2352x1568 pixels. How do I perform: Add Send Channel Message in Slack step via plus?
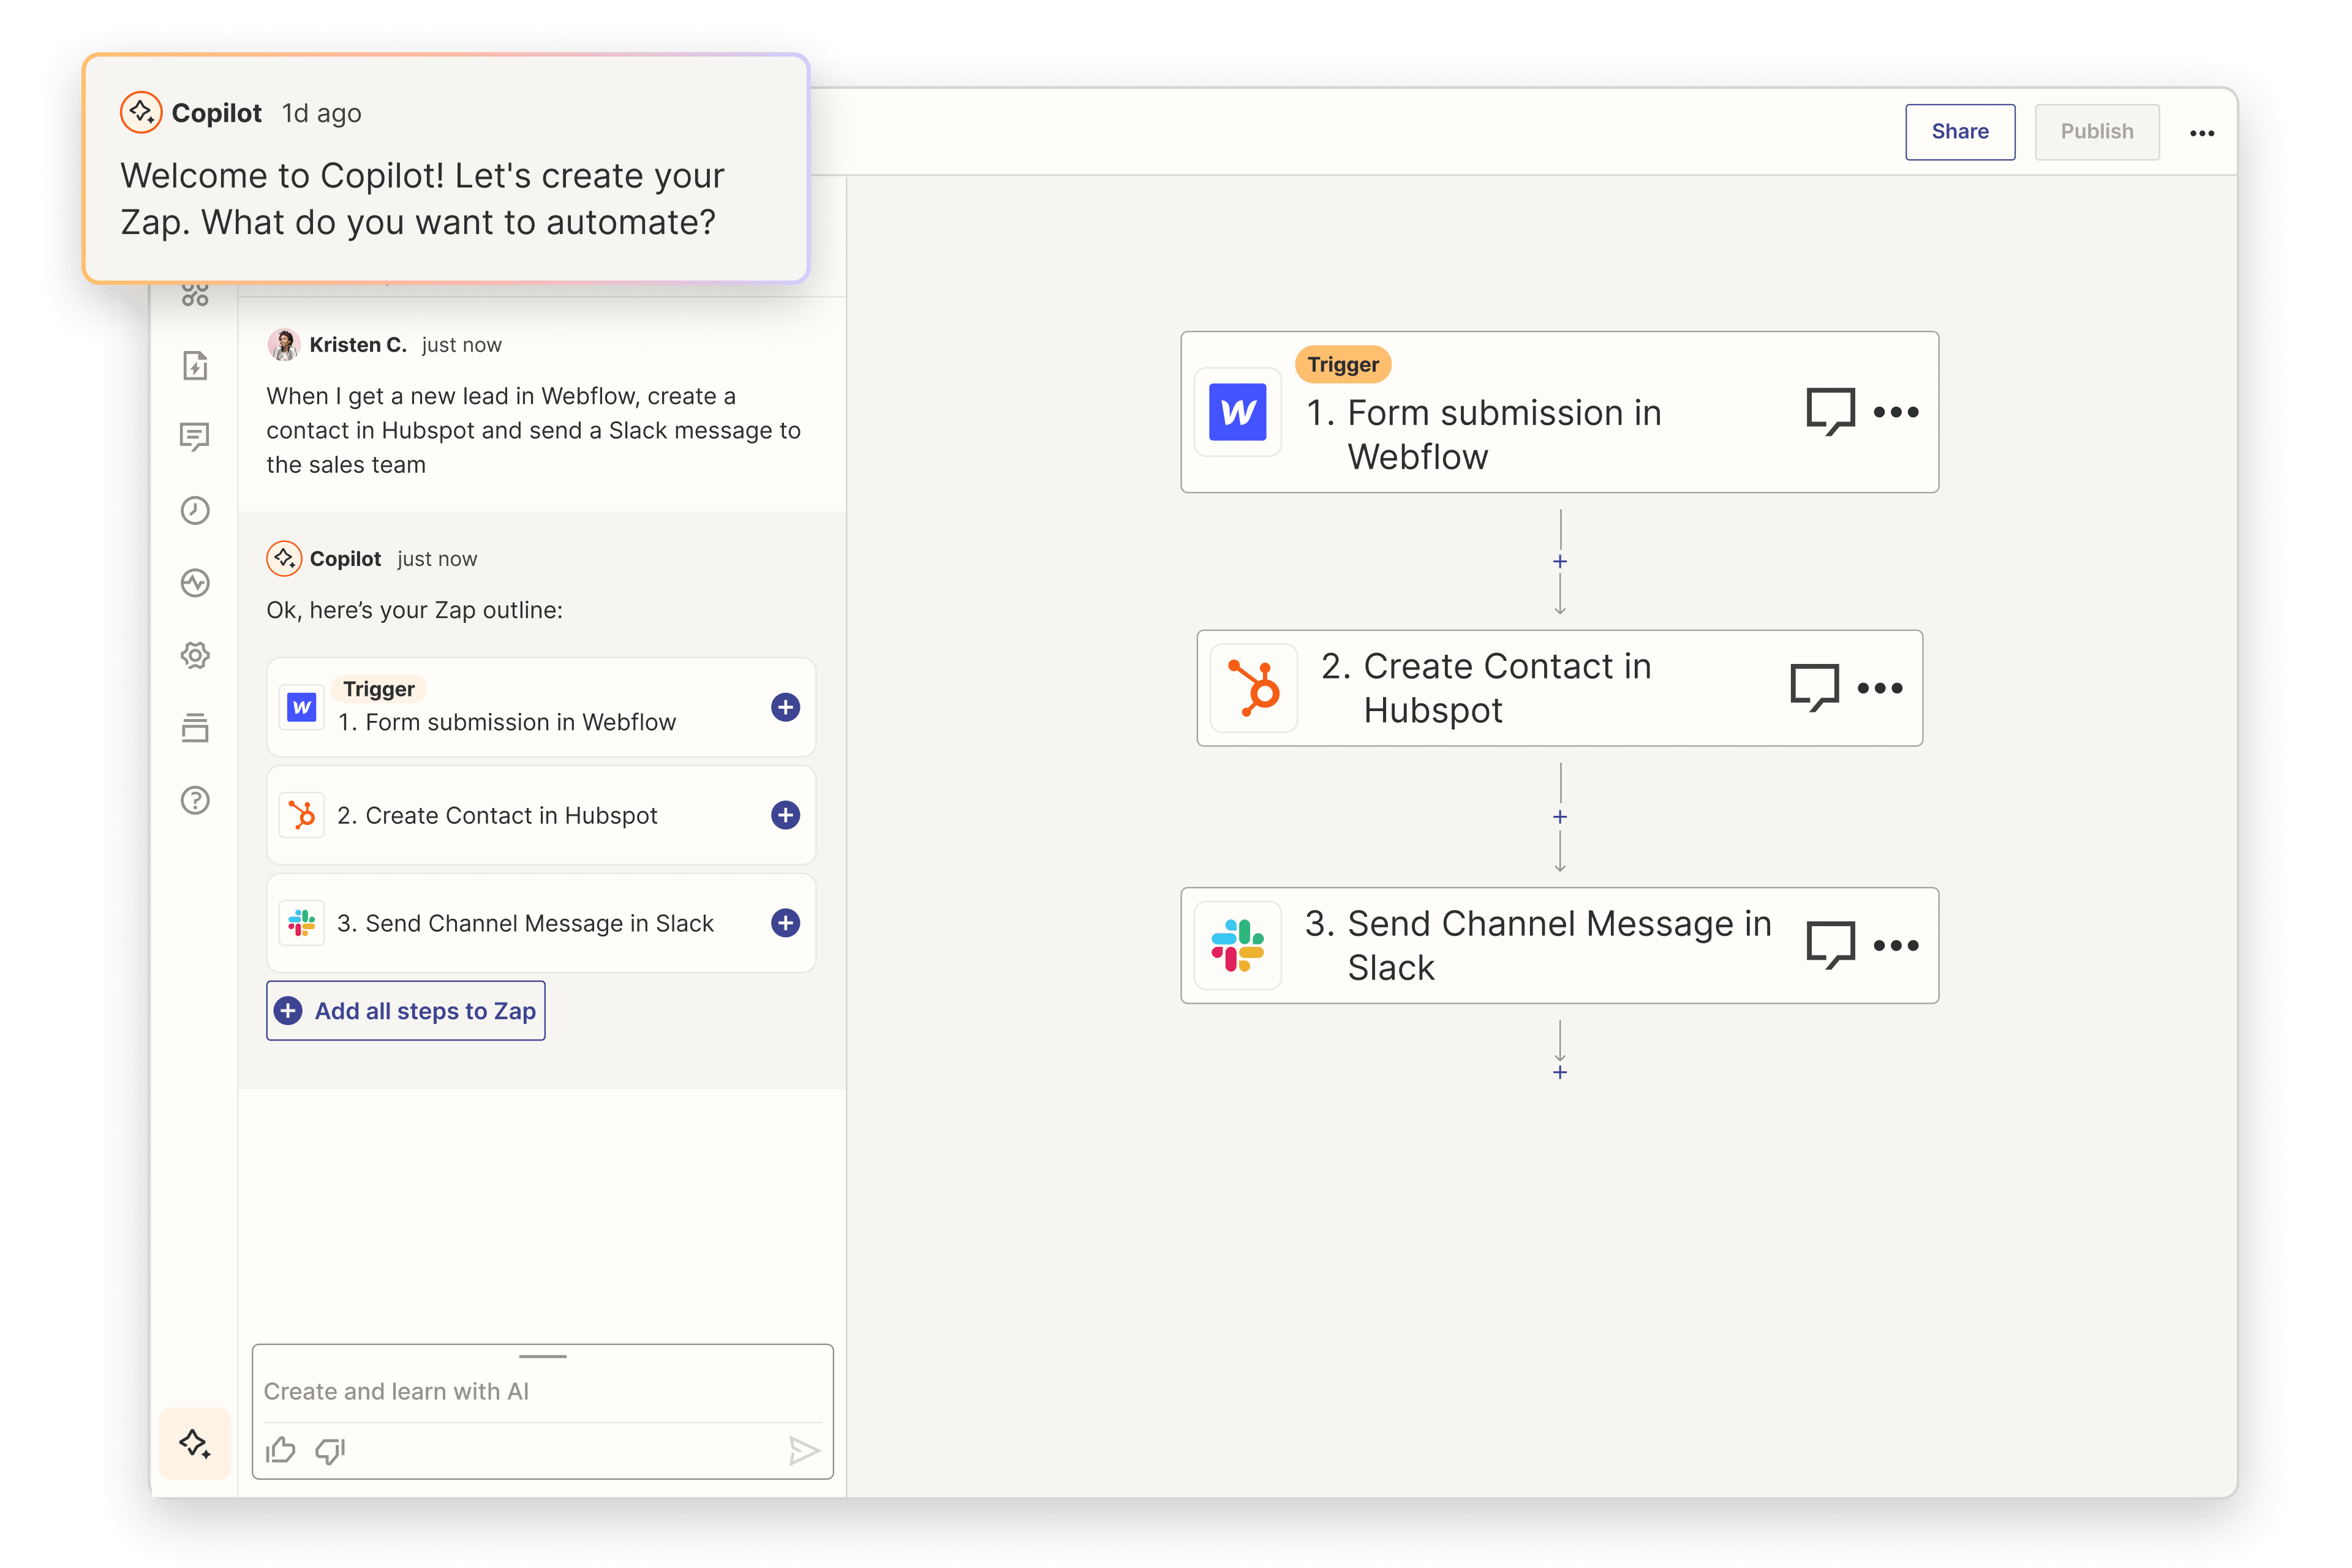[785, 923]
